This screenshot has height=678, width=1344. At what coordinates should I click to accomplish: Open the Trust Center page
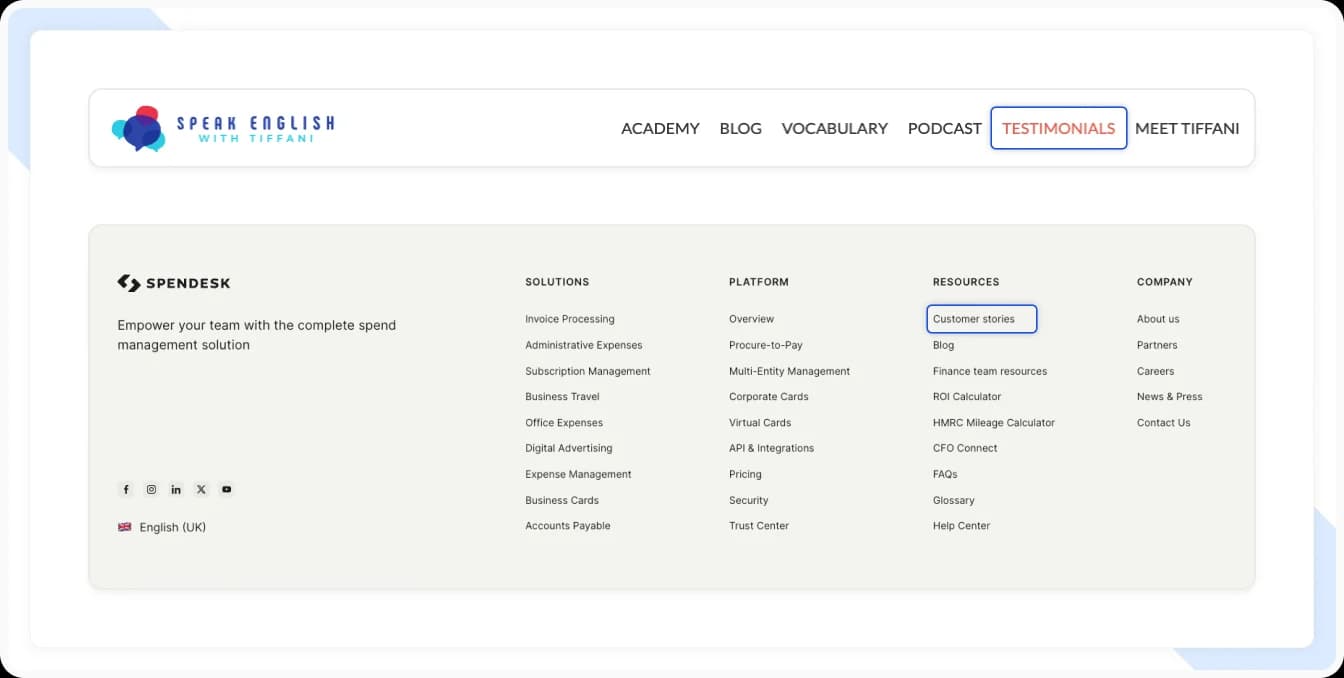(x=758, y=525)
